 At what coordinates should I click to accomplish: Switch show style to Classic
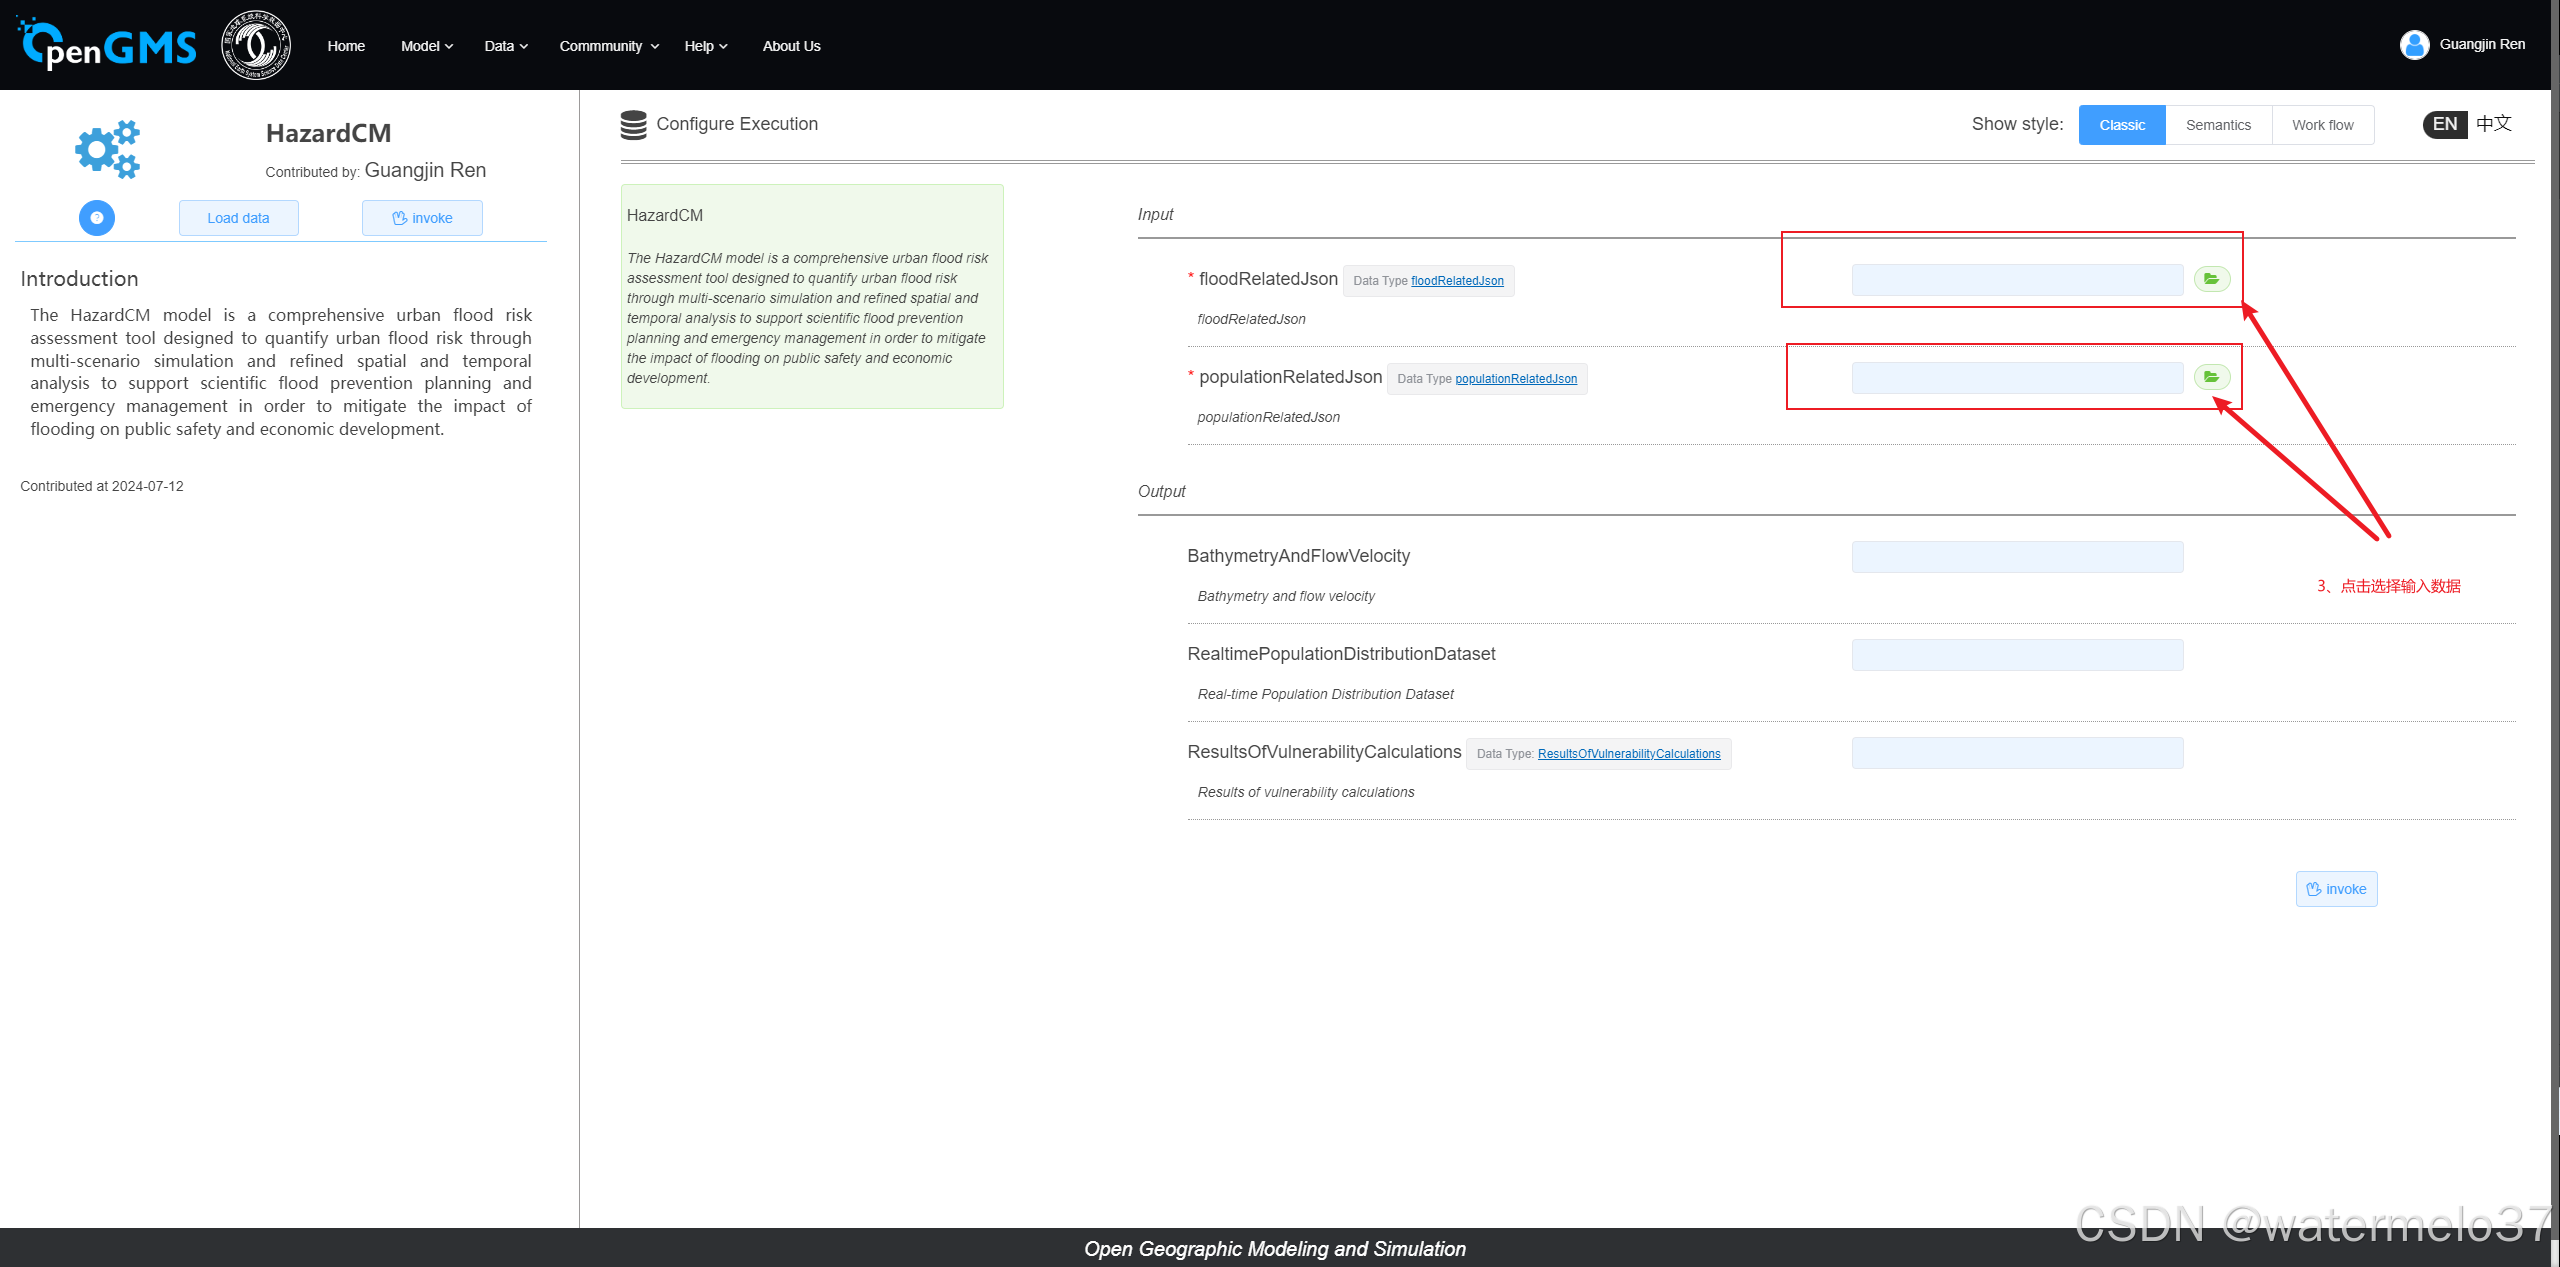point(2121,125)
